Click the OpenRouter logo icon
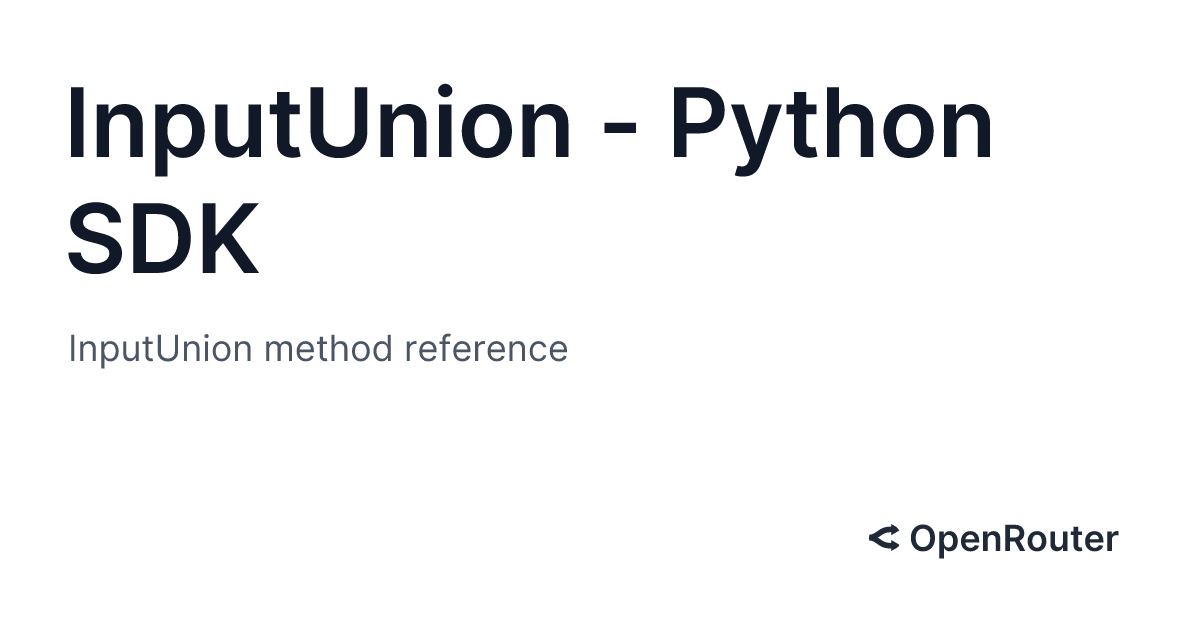Image resolution: width=1200 pixels, height=630 pixels. point(884,539)
